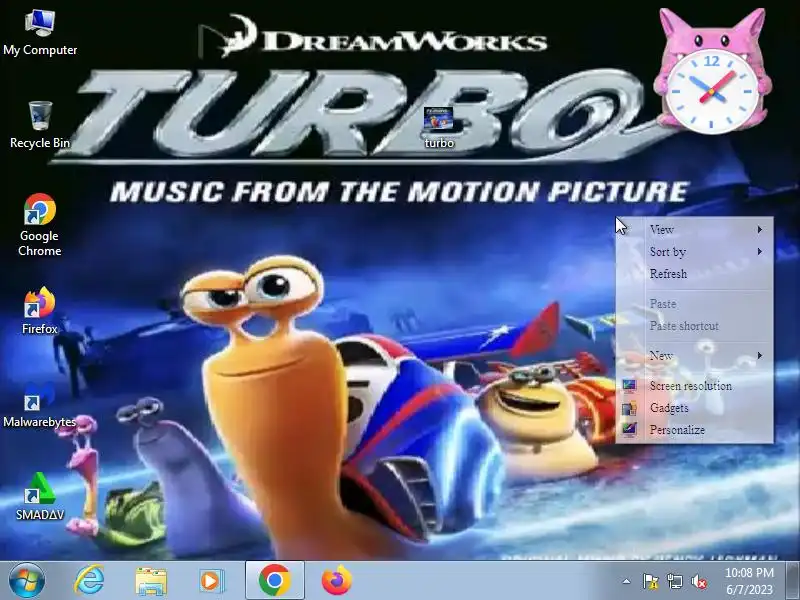Click the Gadgets menu icon
This screenshot has width=800, height=600.
(x=629, y=408)
